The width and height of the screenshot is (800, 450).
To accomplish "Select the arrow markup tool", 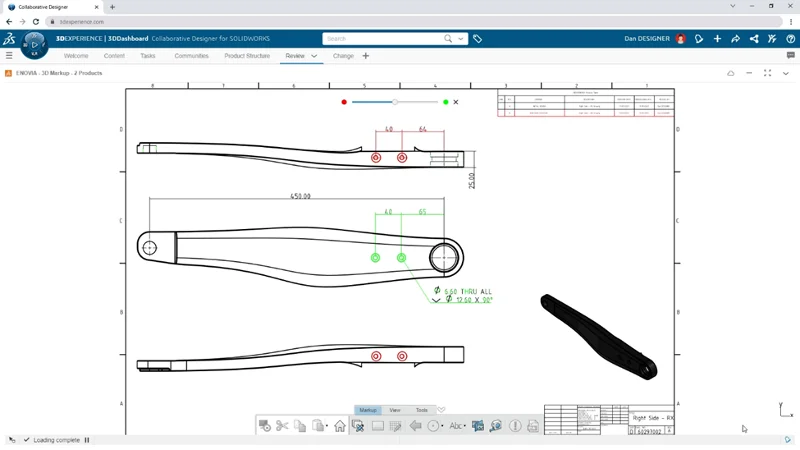I will coord(415,426).
